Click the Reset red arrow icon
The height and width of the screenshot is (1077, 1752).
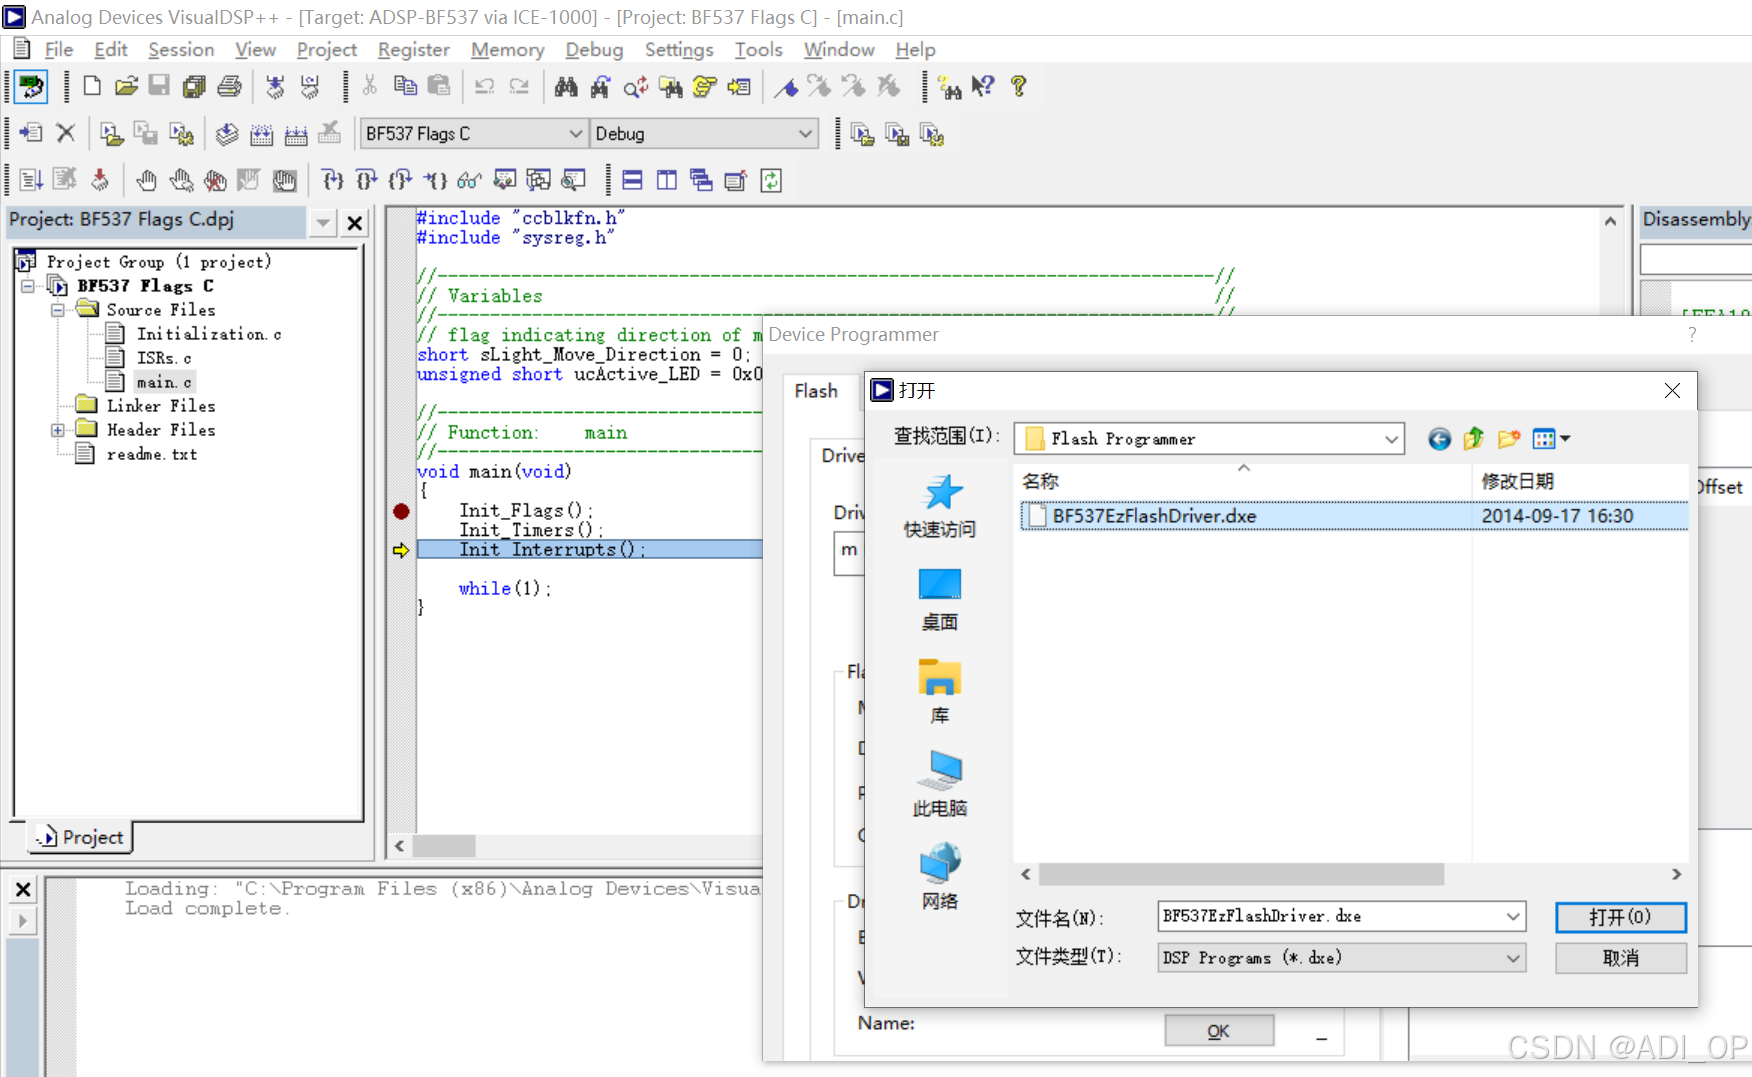(100, 180)
